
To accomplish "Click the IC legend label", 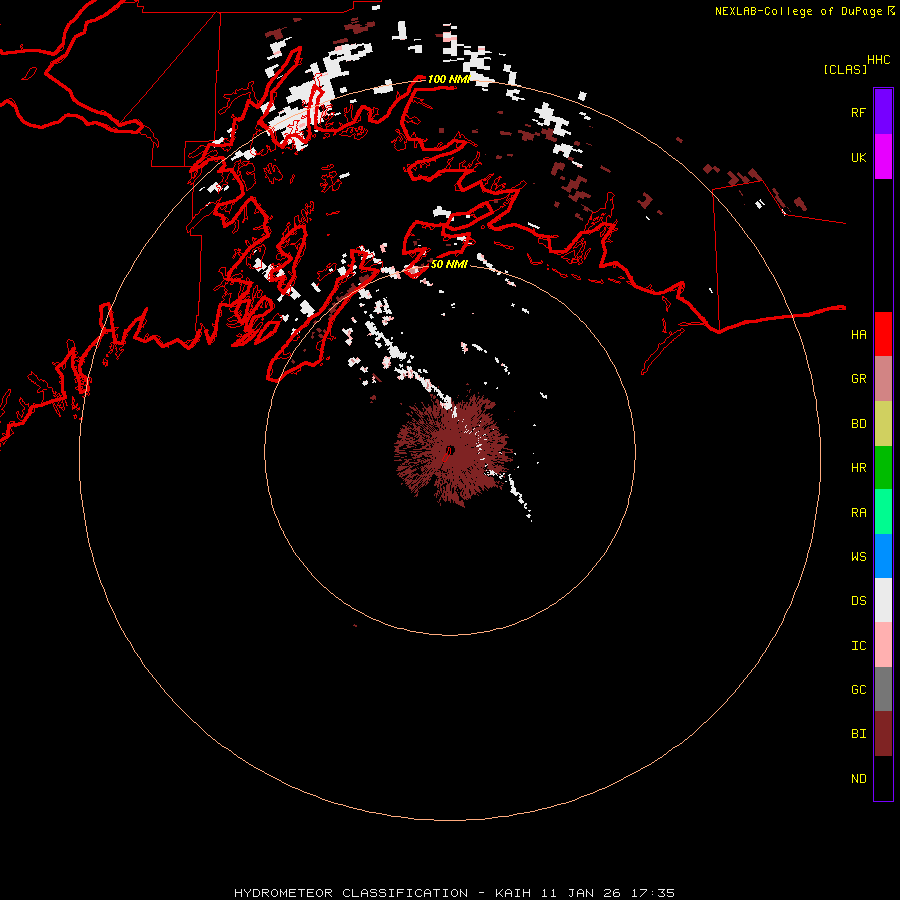I will [858, 646].
